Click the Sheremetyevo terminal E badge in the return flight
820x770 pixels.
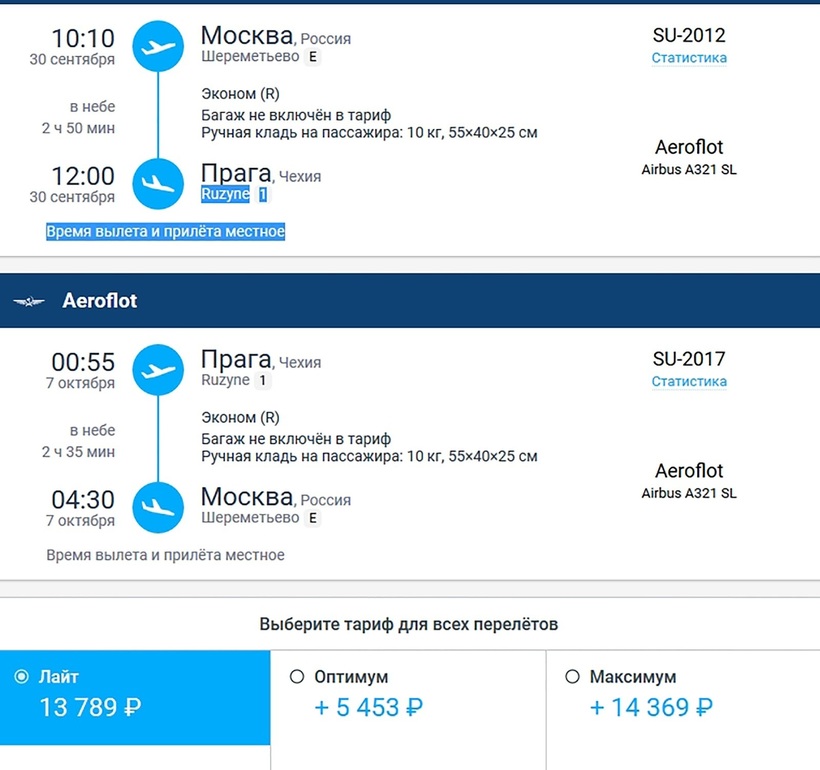point(313,518)
